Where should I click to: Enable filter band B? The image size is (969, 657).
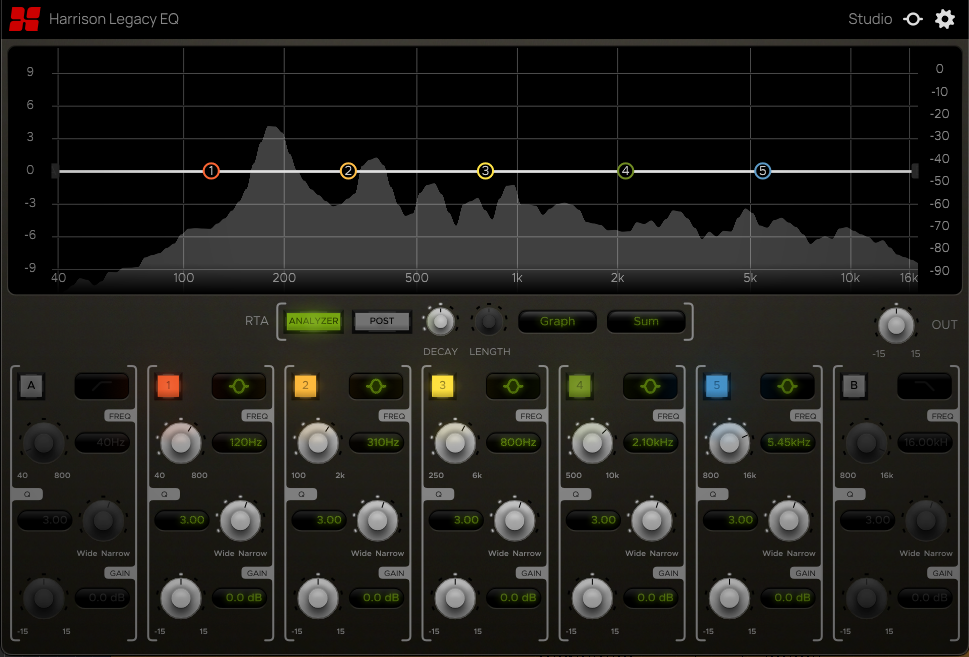[854, 386]
